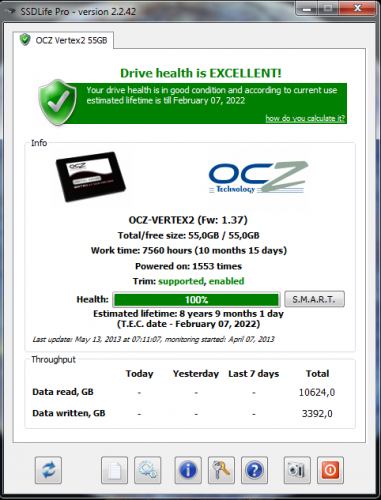Click the 'Yesterday' column header
Image resolution: width=381 pixels, height=500 pixels.
196,374
